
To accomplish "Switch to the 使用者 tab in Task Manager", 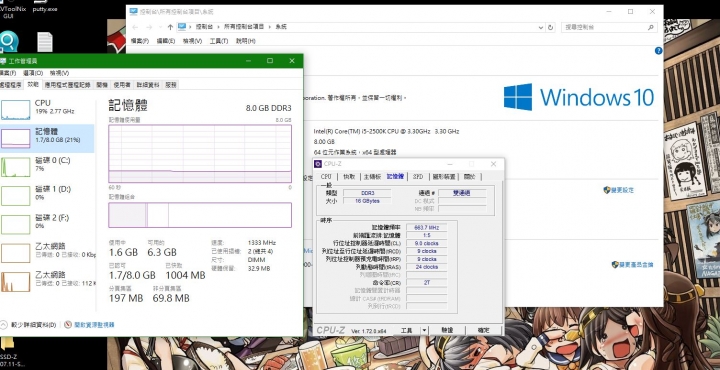I will (x=122, y=85).
